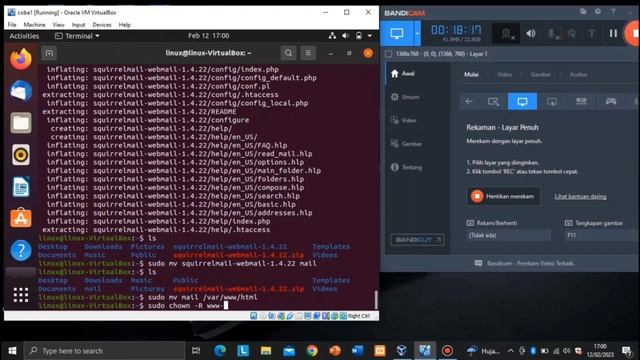640x360 pixels.
Task: Open the Activities overview
Action: click(x=24, y=36)
